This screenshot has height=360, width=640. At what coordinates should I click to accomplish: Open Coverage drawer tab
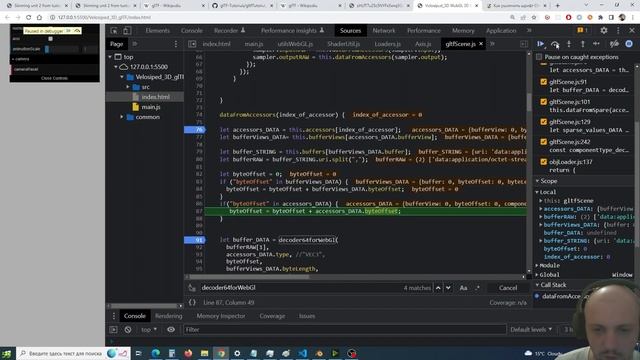(x=272, y=316)
